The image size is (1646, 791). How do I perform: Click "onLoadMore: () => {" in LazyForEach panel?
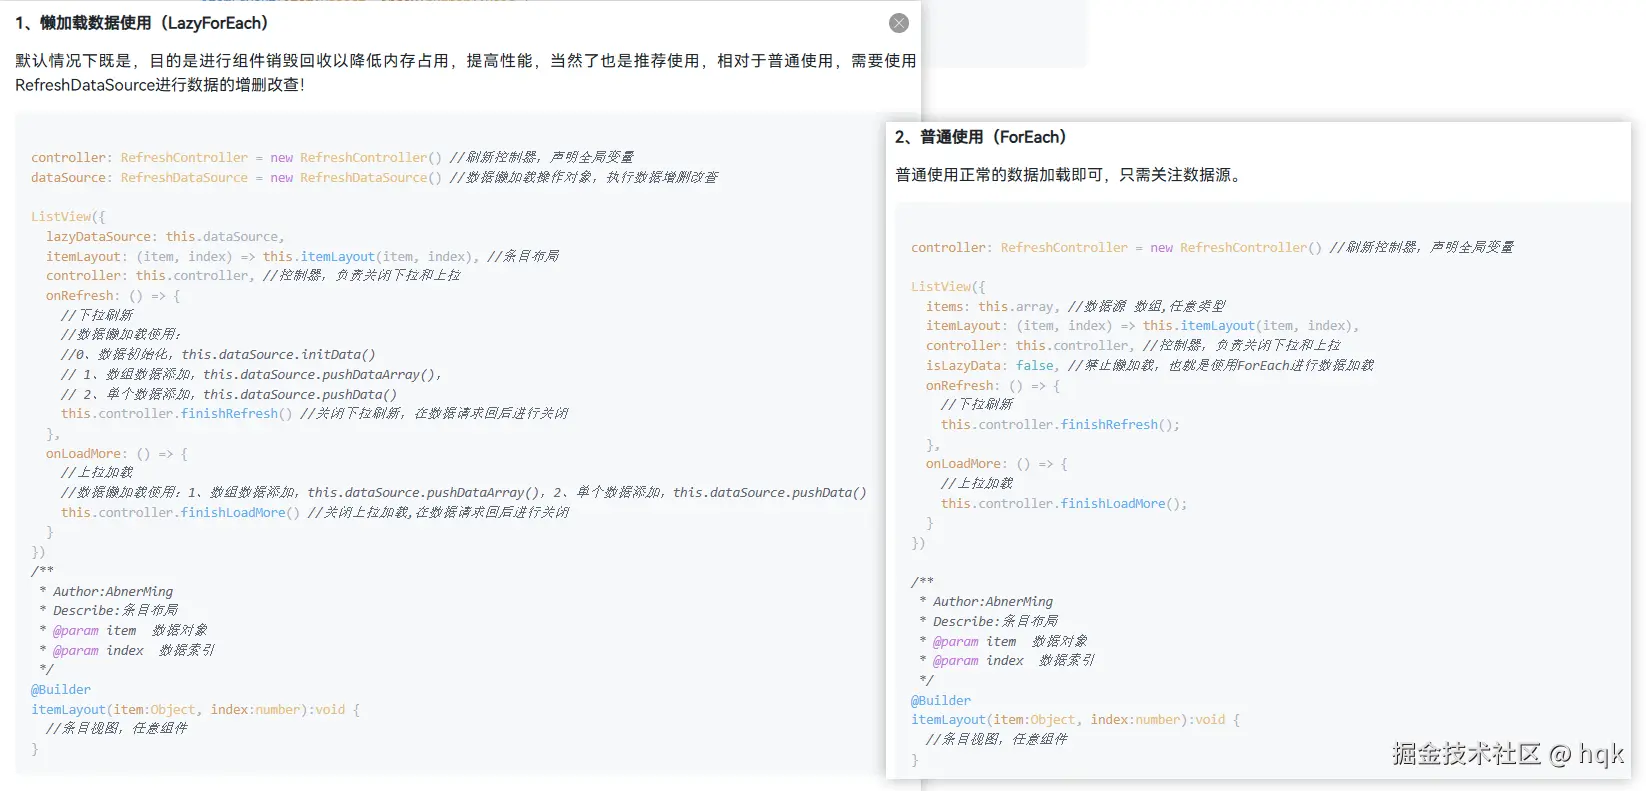tap(117, 454)
